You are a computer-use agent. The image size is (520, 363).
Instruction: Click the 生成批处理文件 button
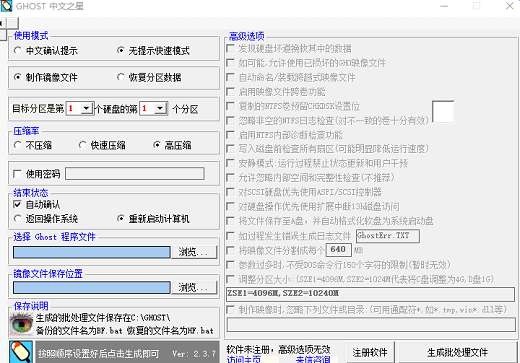457,352
